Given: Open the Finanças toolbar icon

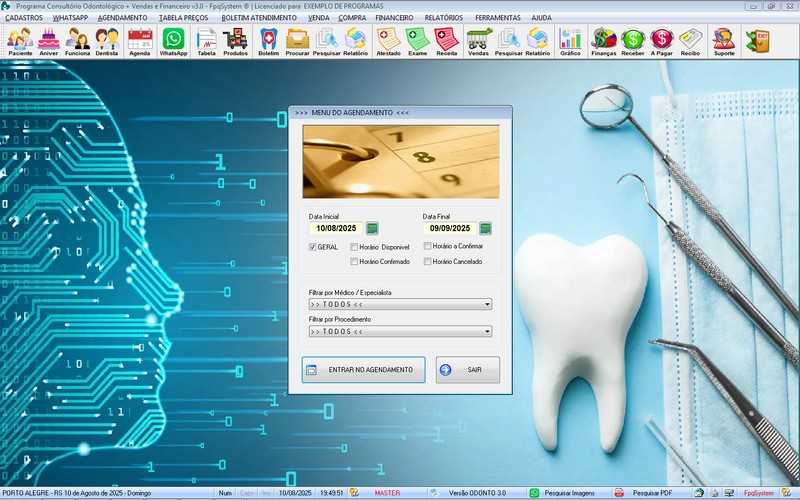Looking at the screenshot, I should pyautogui.click(x=603, y=40).
